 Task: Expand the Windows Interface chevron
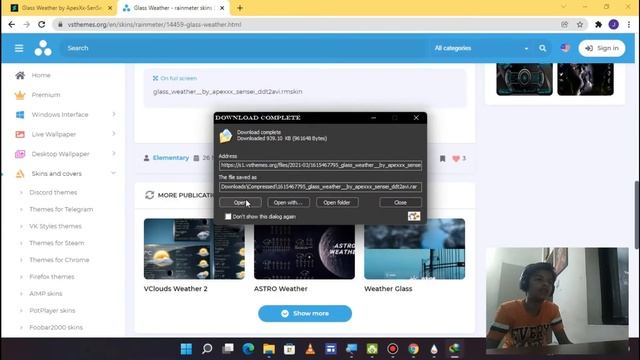coord(114,114)
